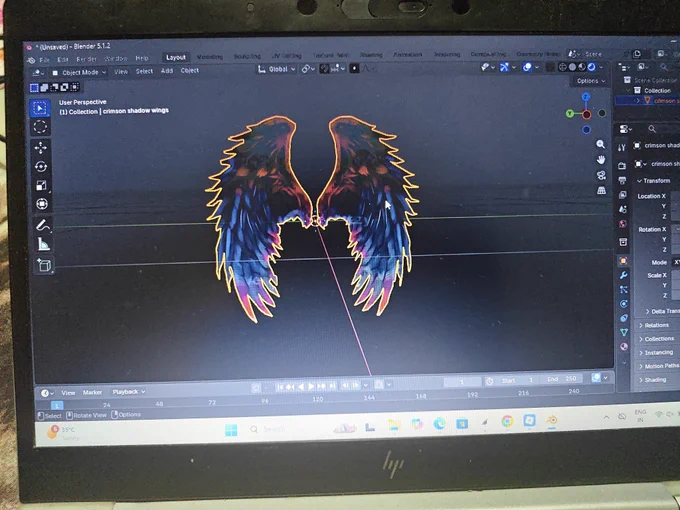Expand the Relations panel
The height and width of the screenshot is (510, 680).
[654, 325]
